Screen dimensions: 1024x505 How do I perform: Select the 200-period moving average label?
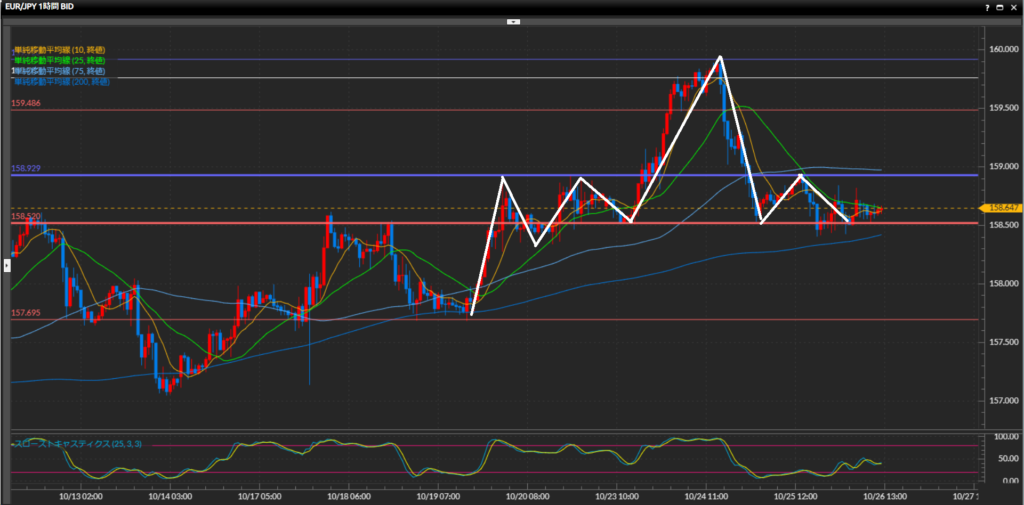pos(62,81)
